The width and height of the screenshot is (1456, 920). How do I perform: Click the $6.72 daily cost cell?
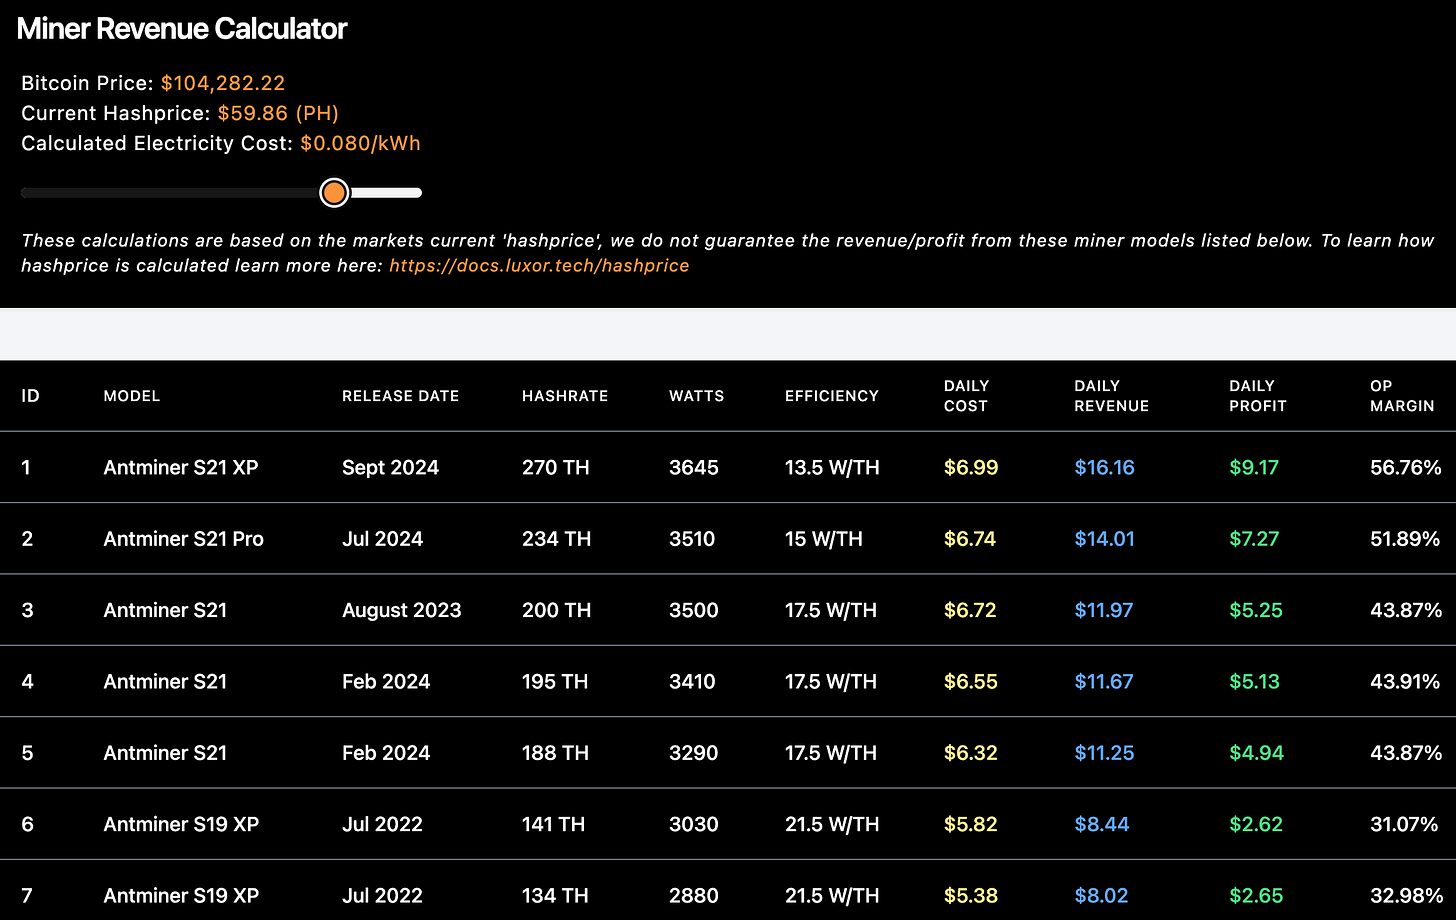pyautogui.click(x=970, y=610)
